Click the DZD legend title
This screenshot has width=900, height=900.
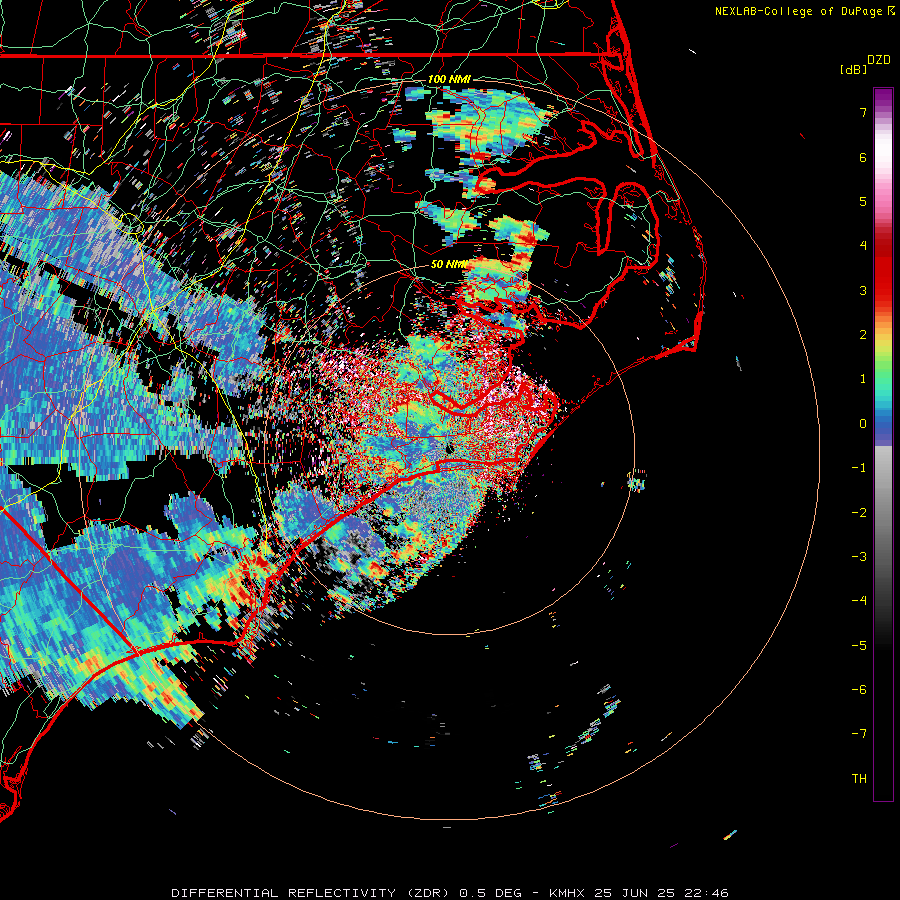[x=879, y=60]
